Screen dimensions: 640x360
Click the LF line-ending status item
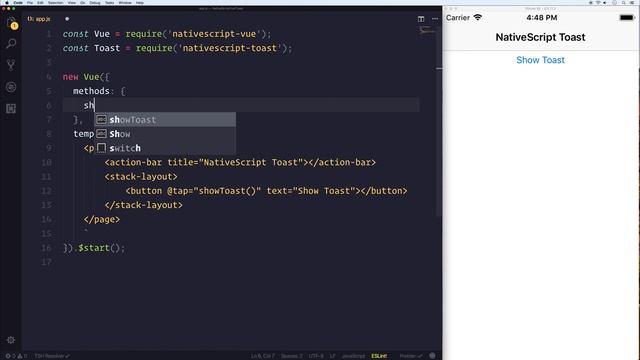pyautogui.click(x=333, y=356)
